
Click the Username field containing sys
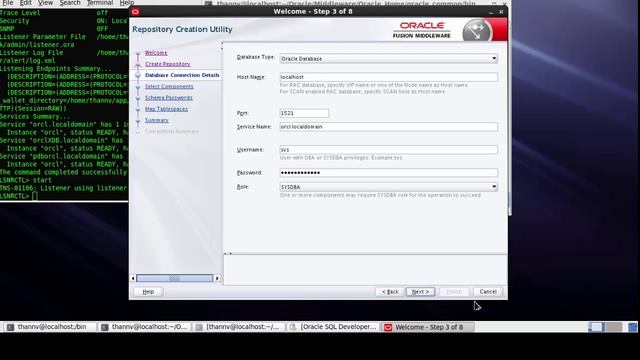point(389,150)
